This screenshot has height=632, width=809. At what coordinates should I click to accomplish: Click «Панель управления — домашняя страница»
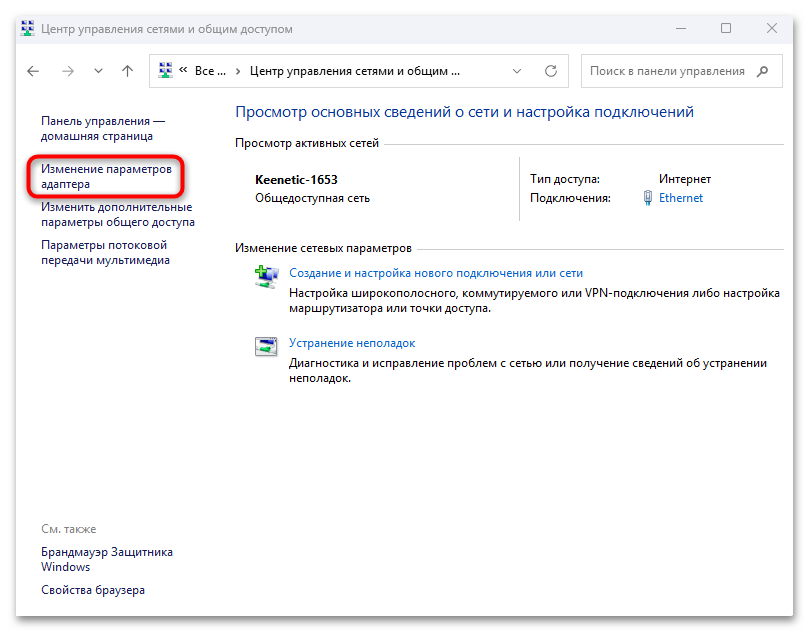(x=104, y=127)
